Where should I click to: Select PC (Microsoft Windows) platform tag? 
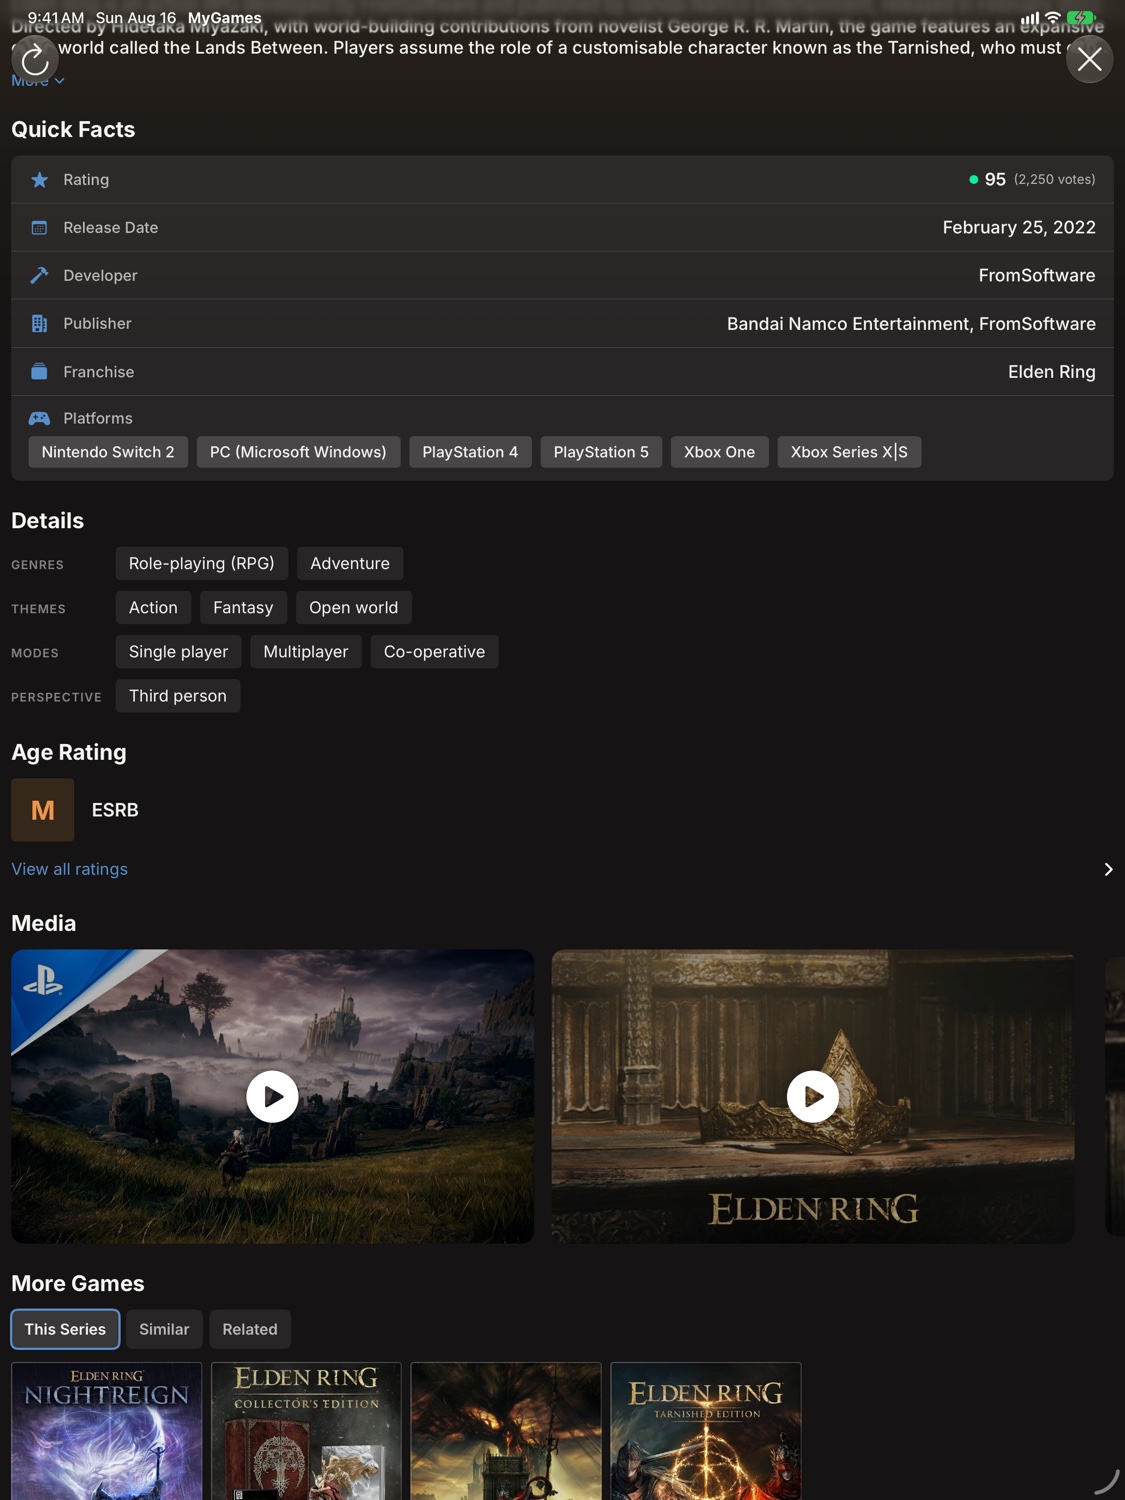pyautogui.click(x=298, y=452)
